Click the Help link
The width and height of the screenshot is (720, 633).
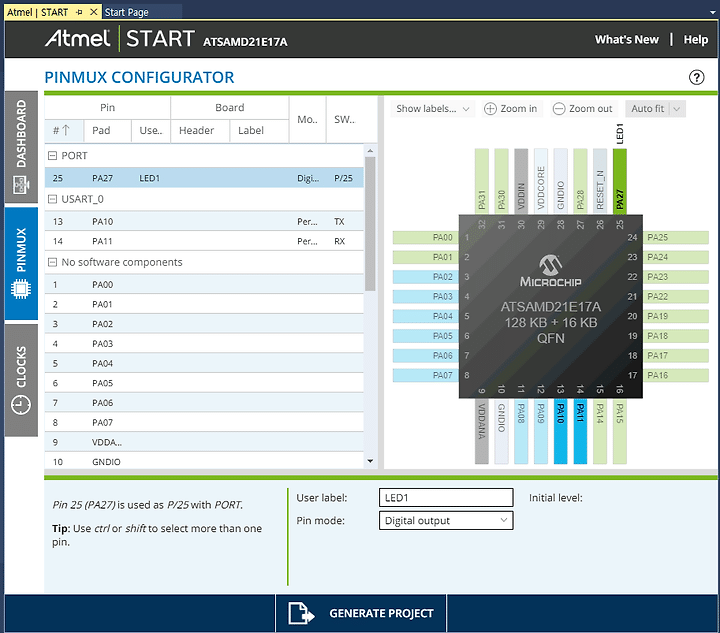(x=696, y=40)
